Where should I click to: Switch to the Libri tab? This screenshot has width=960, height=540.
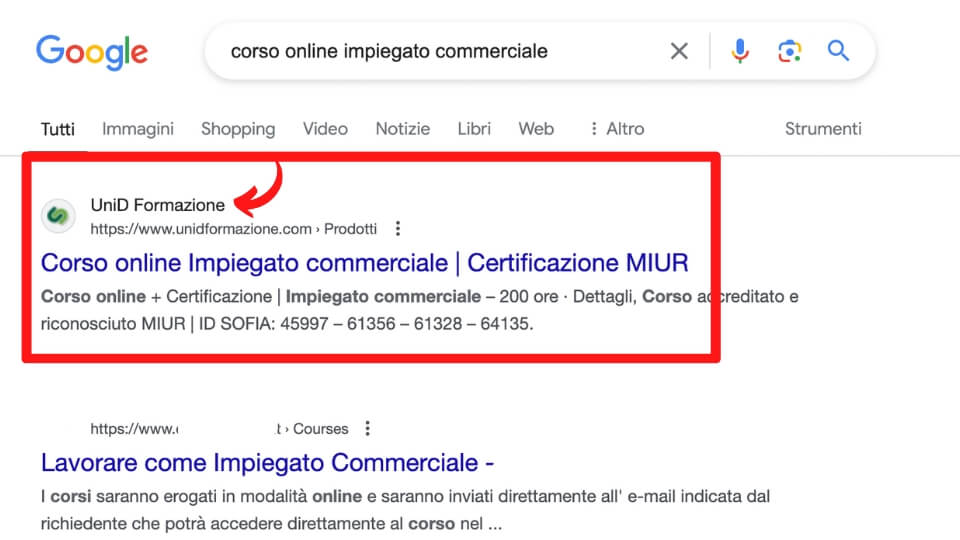point(474,129)
